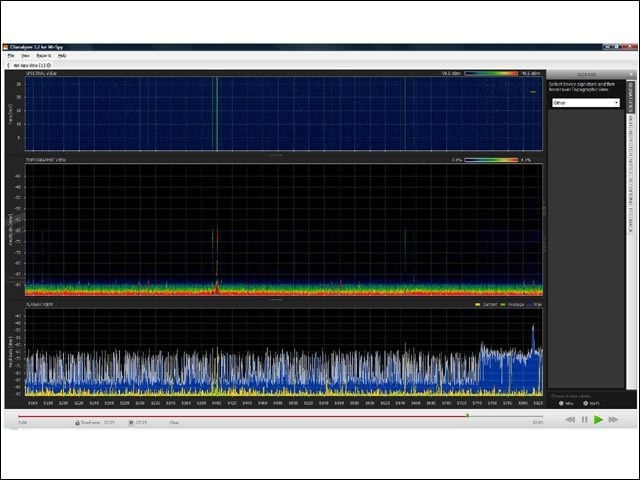Open the device signature dropdown
Viewport: 640px width, 480px height.
coord(586,103)
